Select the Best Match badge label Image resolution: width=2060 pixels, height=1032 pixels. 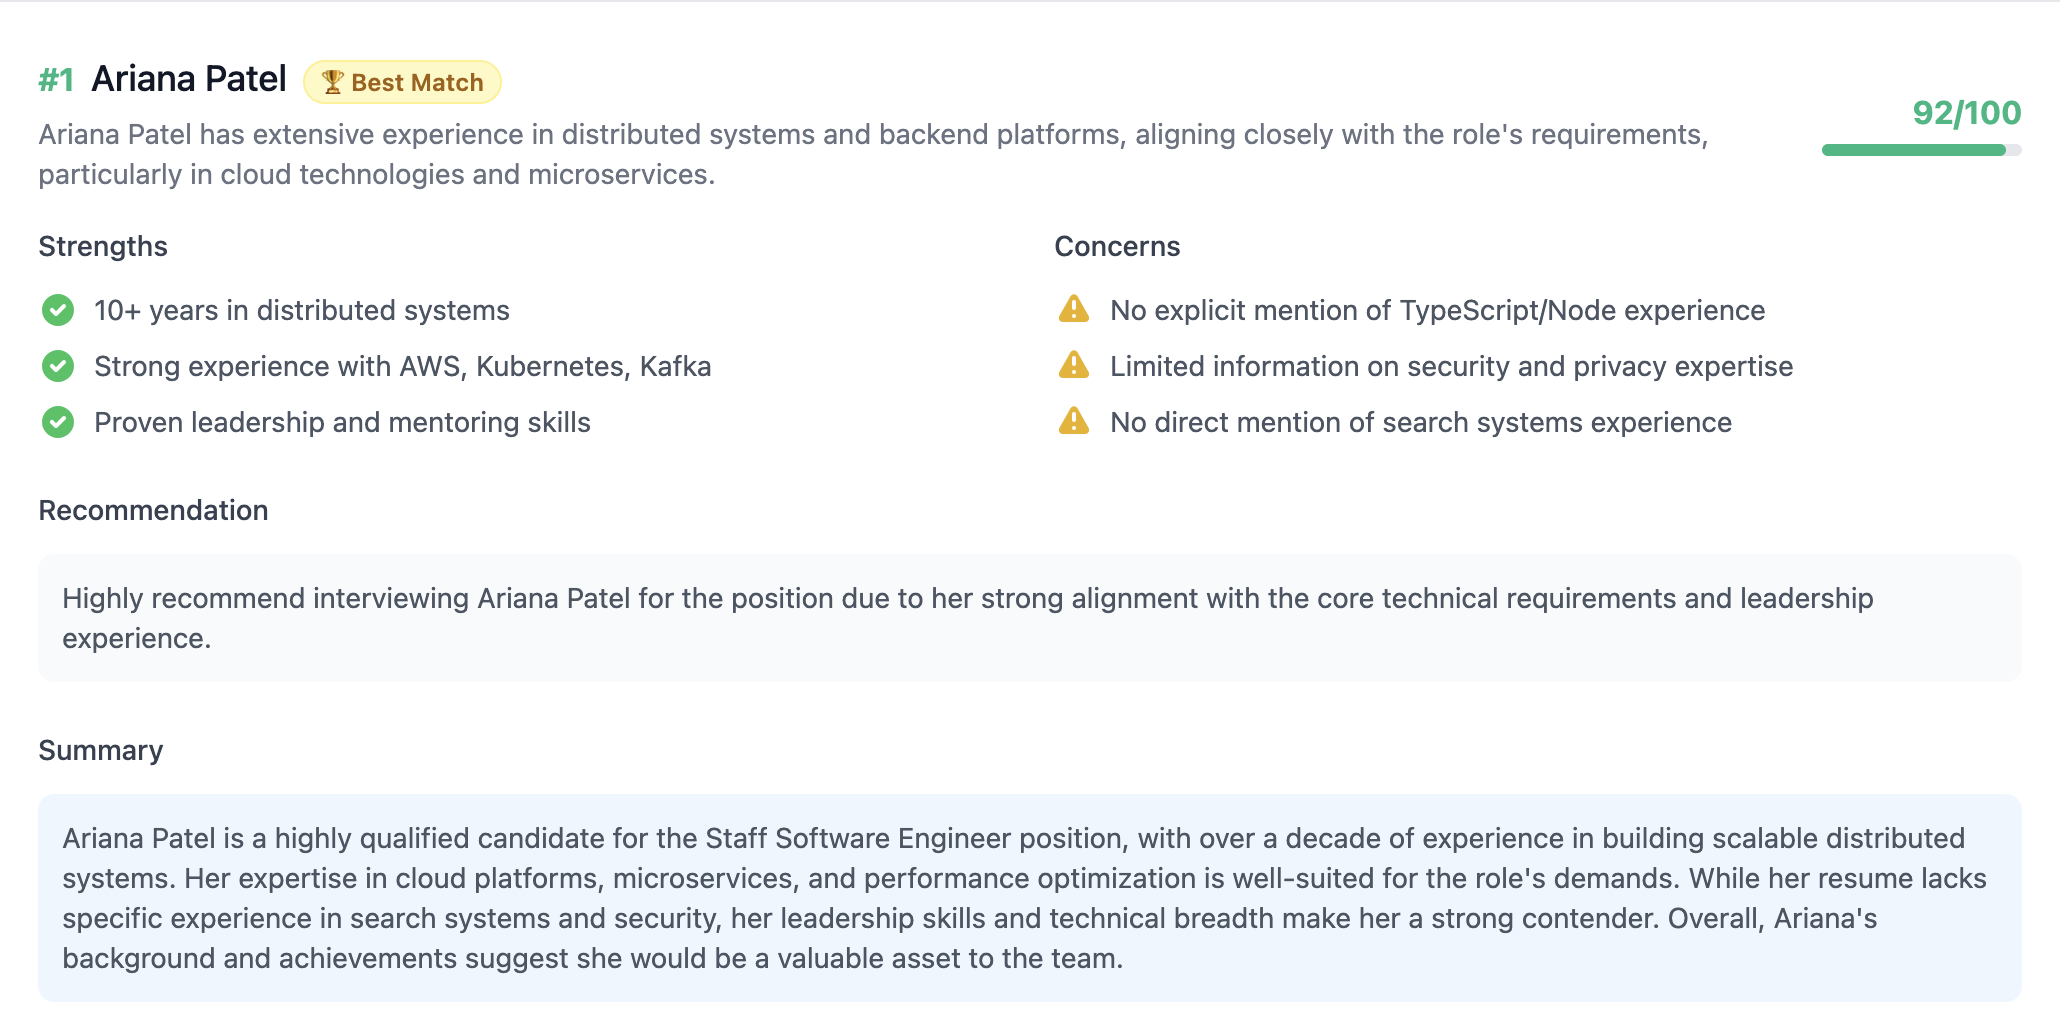417,83
